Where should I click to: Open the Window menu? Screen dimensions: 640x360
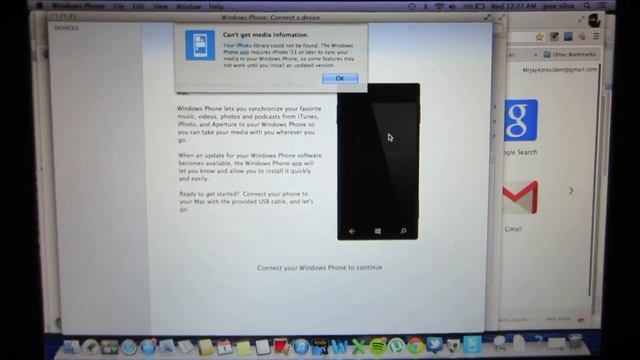[x=188, y=7]
